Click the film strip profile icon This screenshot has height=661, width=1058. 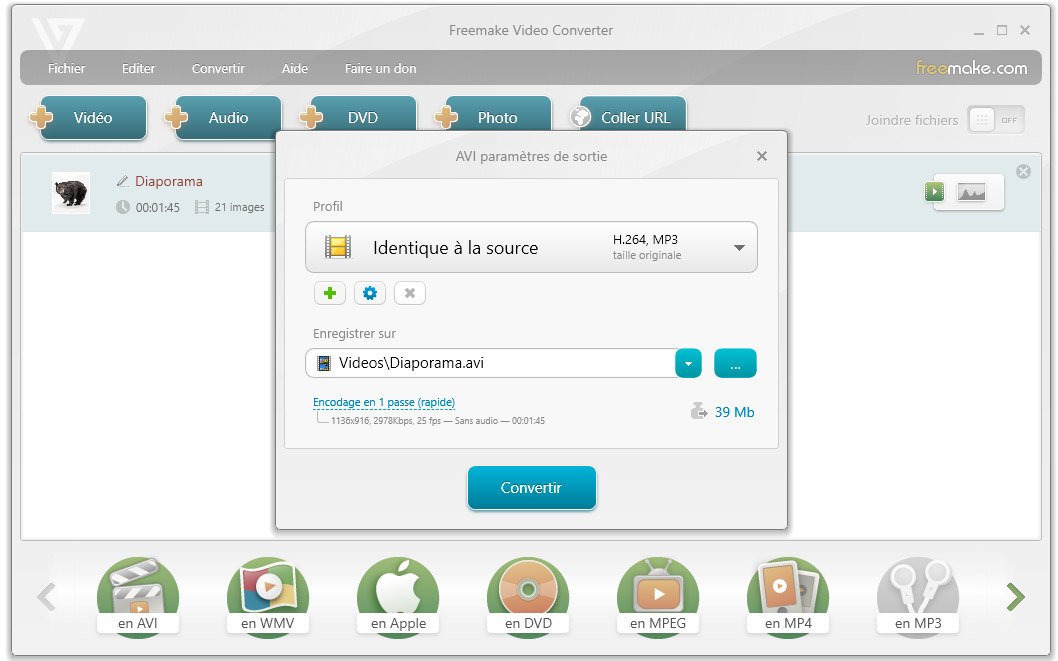[337, 247]
